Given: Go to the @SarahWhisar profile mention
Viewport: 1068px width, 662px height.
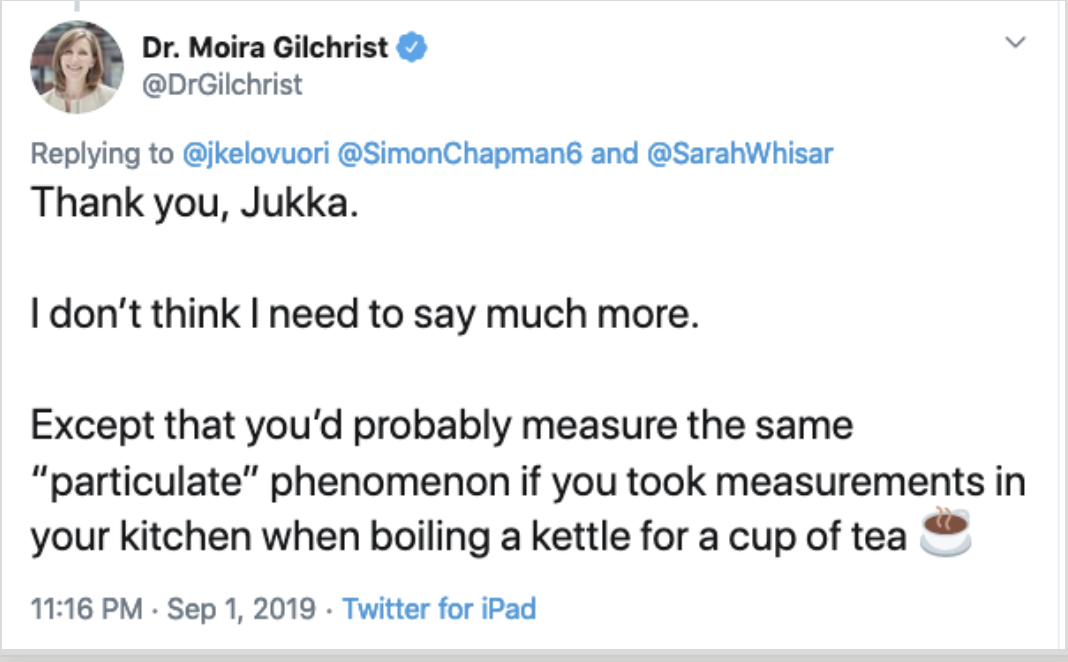Looking at the screenshot, I should 742,153.
